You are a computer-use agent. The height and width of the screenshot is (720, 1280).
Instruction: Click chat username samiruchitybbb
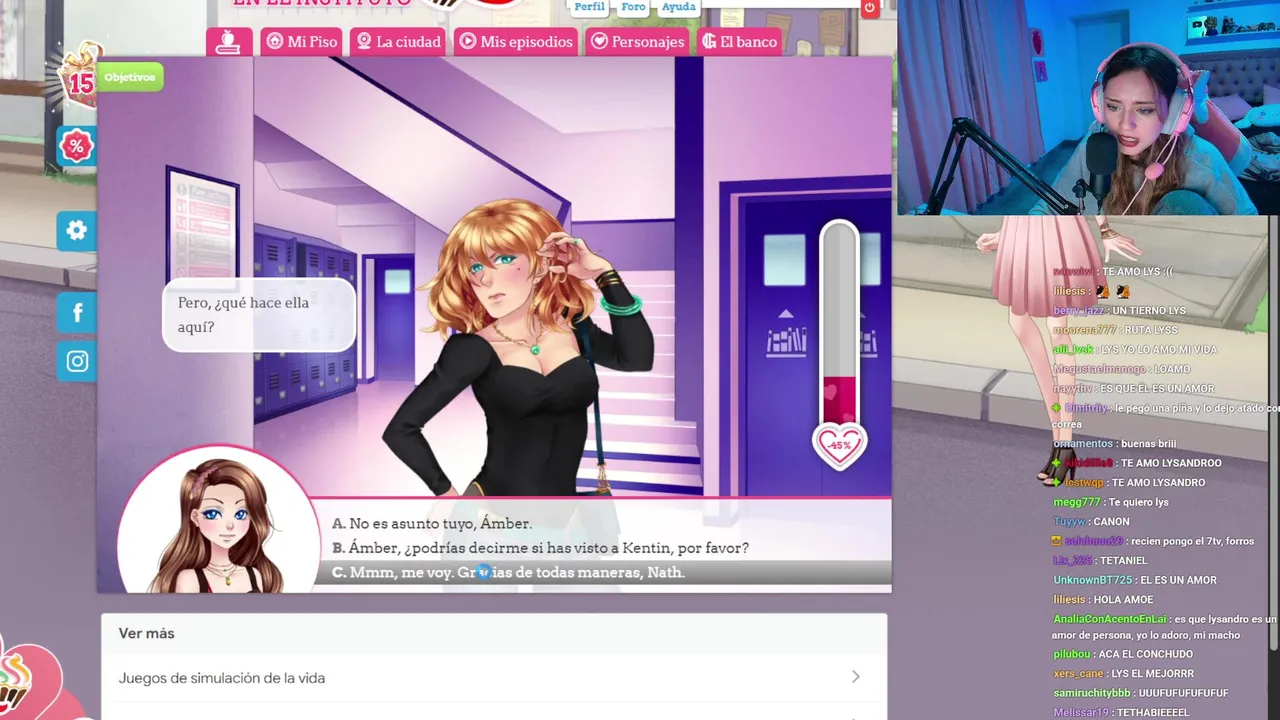[x=1091, y=693]
